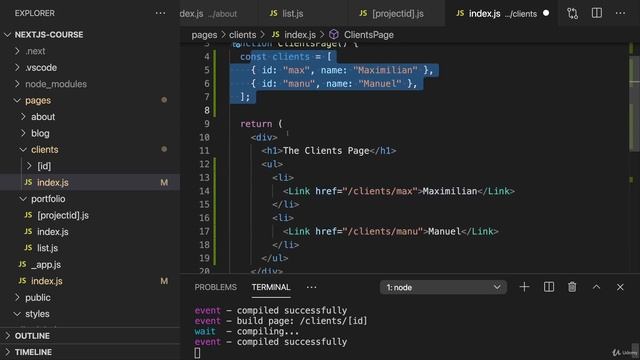This screenshot has width=640, height=360.
Task: Close the terminal panel
Action: tap(620, 287)
